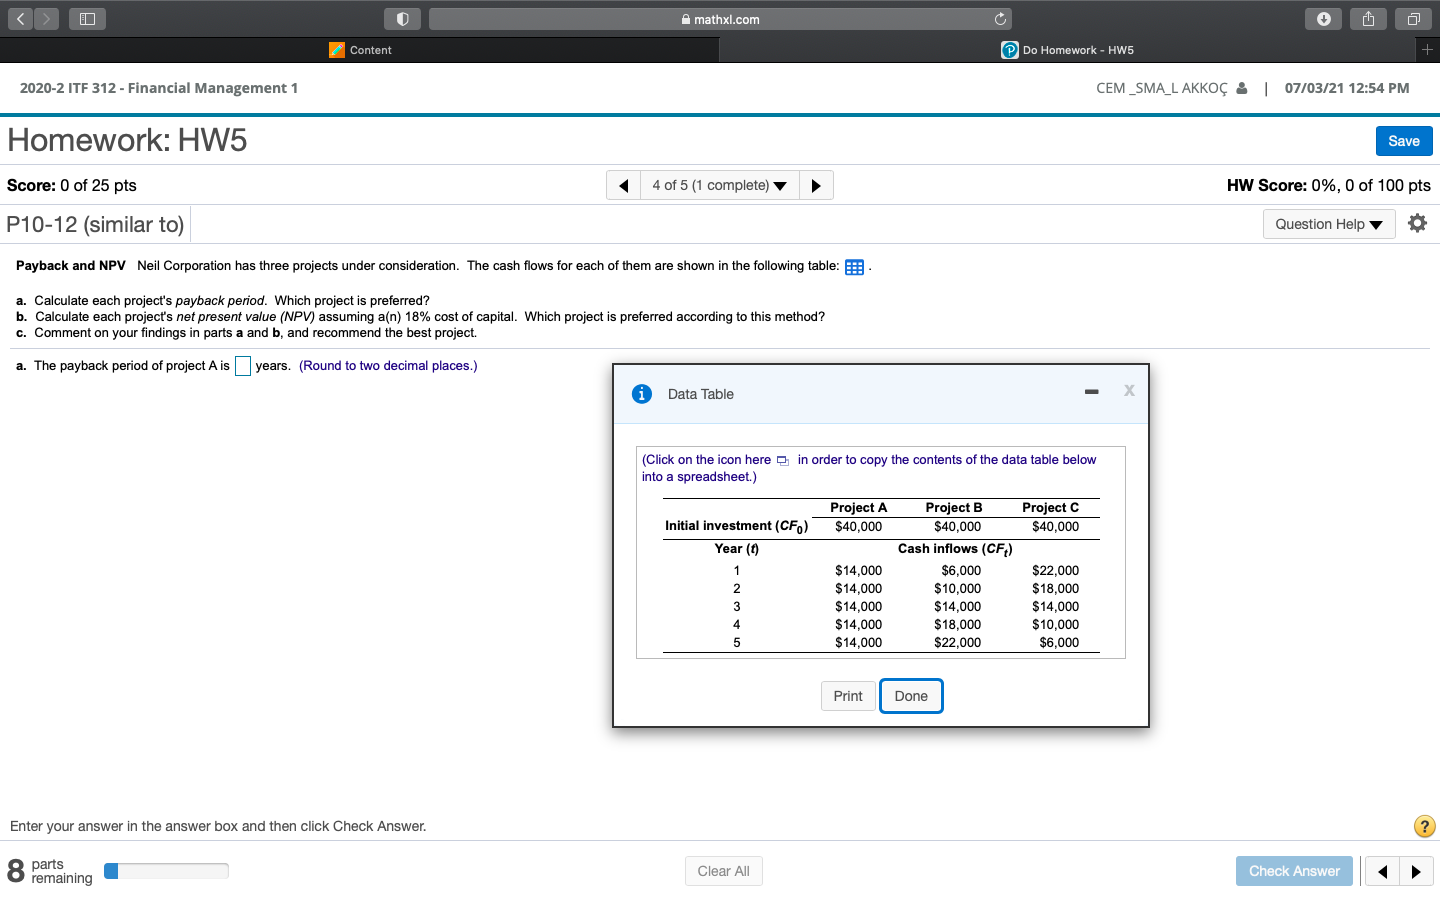Image resolution: width=1440 pixels, height=900 pixels.
Task: Open the data table spreadsheet icon in question text
Action: point(854,266)
